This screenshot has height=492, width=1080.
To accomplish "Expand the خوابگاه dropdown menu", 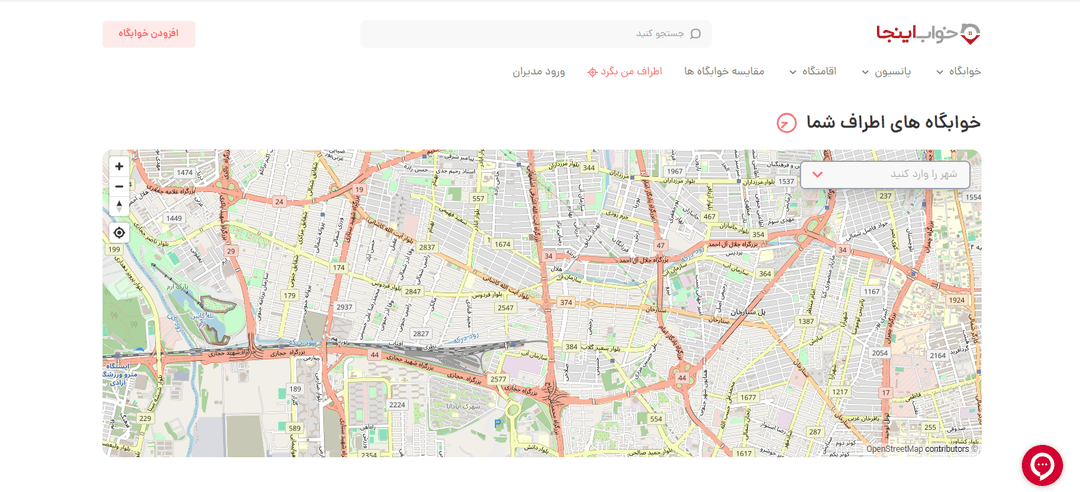I will [x=959, y=72].
